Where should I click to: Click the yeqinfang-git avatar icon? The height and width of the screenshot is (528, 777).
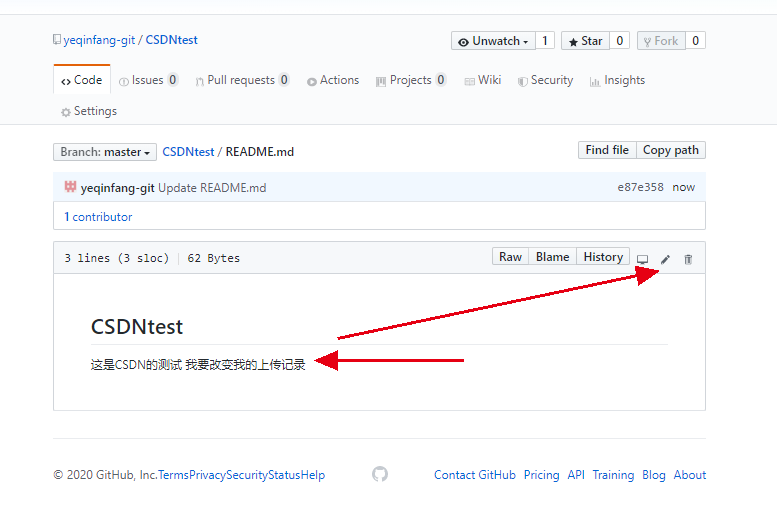click(x=70, y=187)
